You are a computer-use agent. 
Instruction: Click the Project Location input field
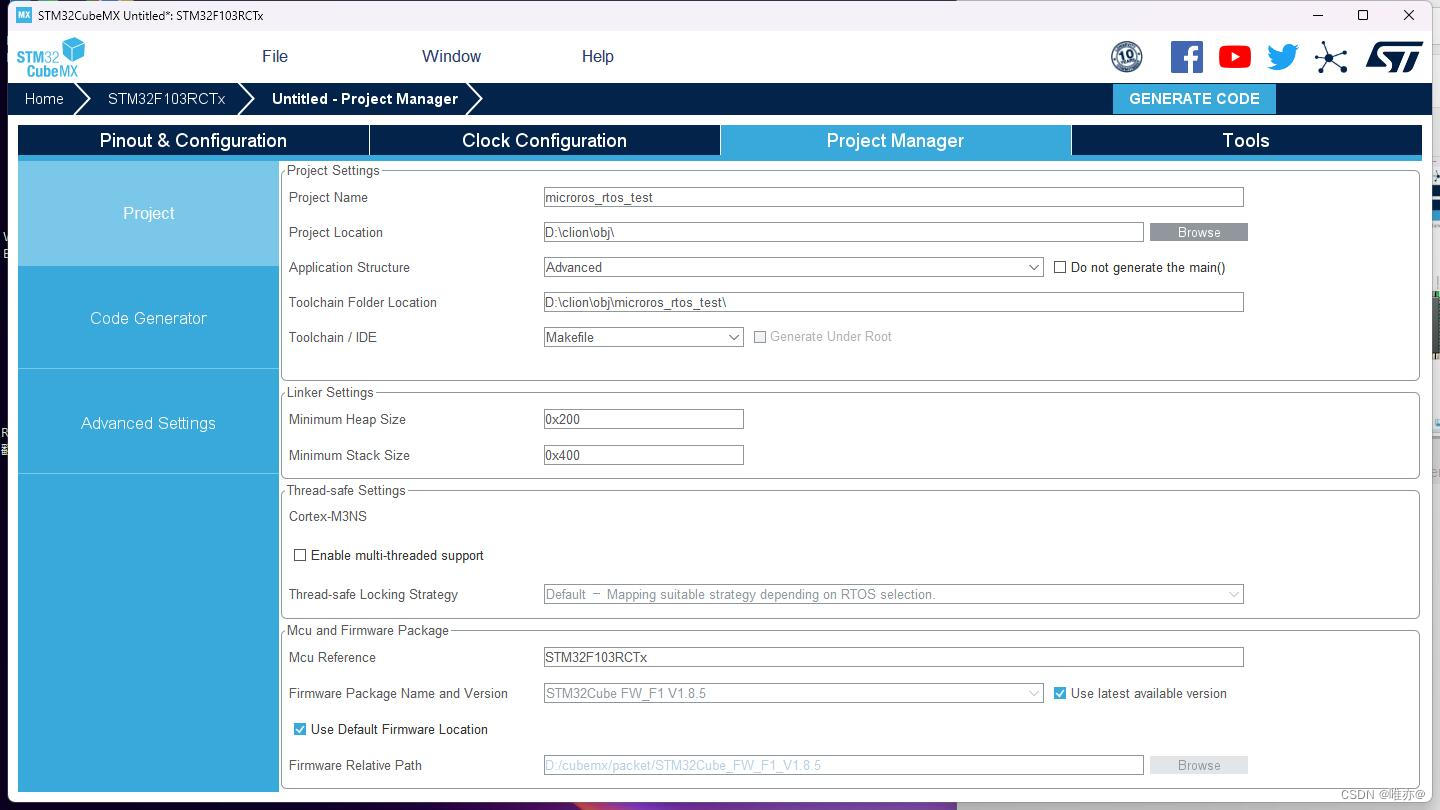click(844, 232)
